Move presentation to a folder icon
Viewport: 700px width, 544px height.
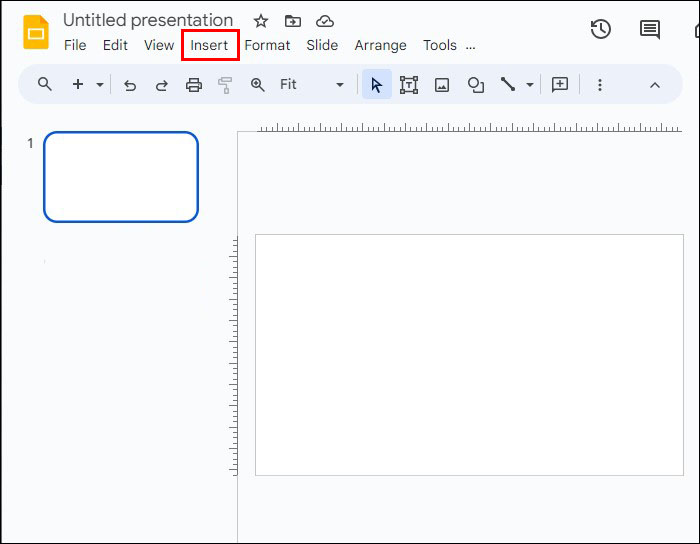coord(293,21)
